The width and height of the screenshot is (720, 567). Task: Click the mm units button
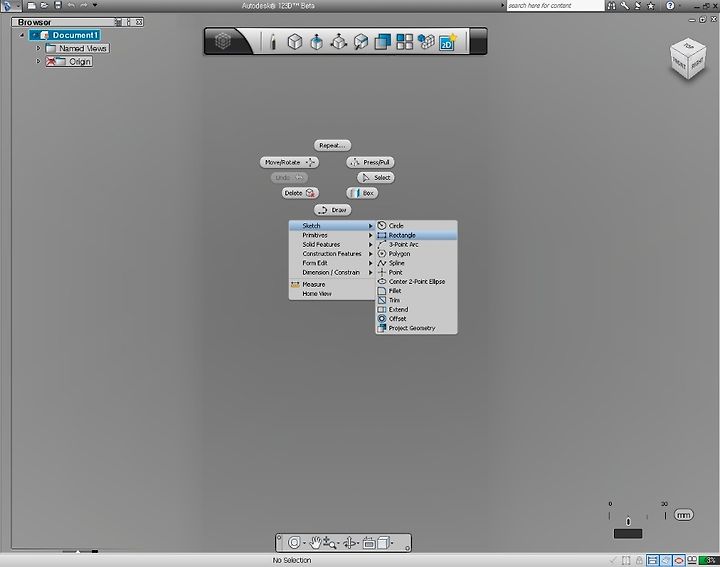[x=683, y=515]
